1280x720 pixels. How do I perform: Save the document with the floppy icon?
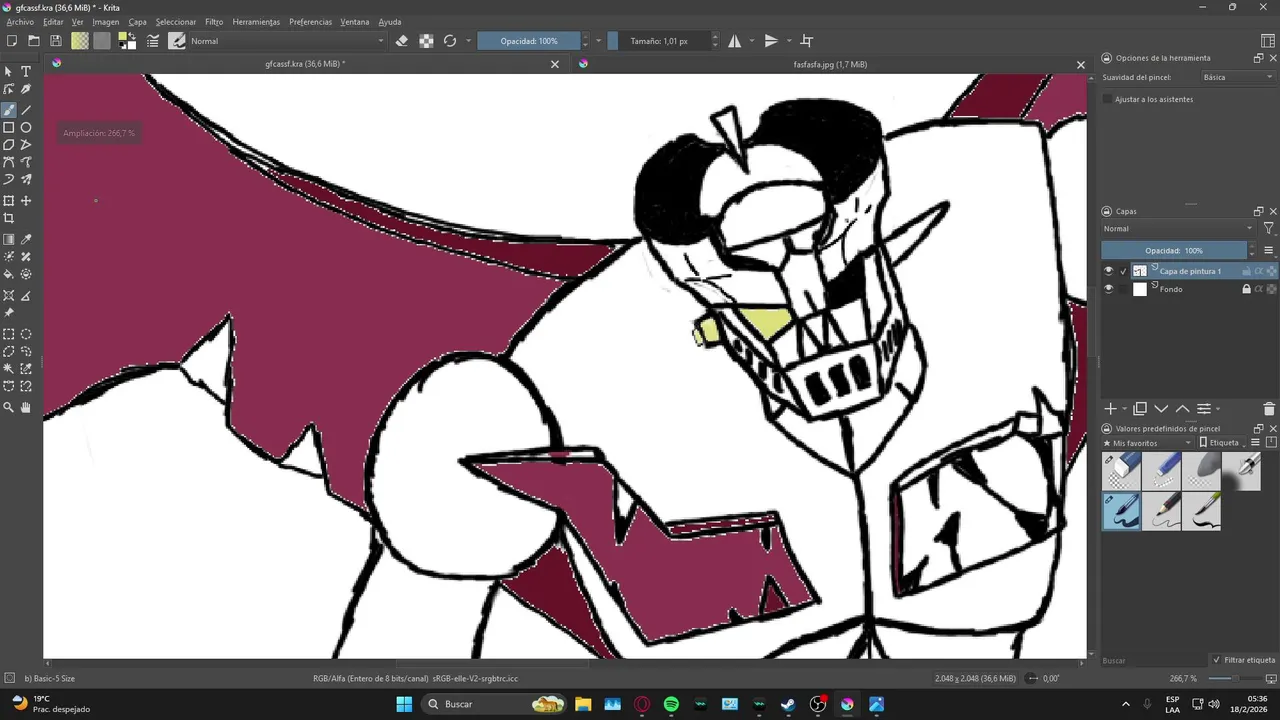pos(56,41)
